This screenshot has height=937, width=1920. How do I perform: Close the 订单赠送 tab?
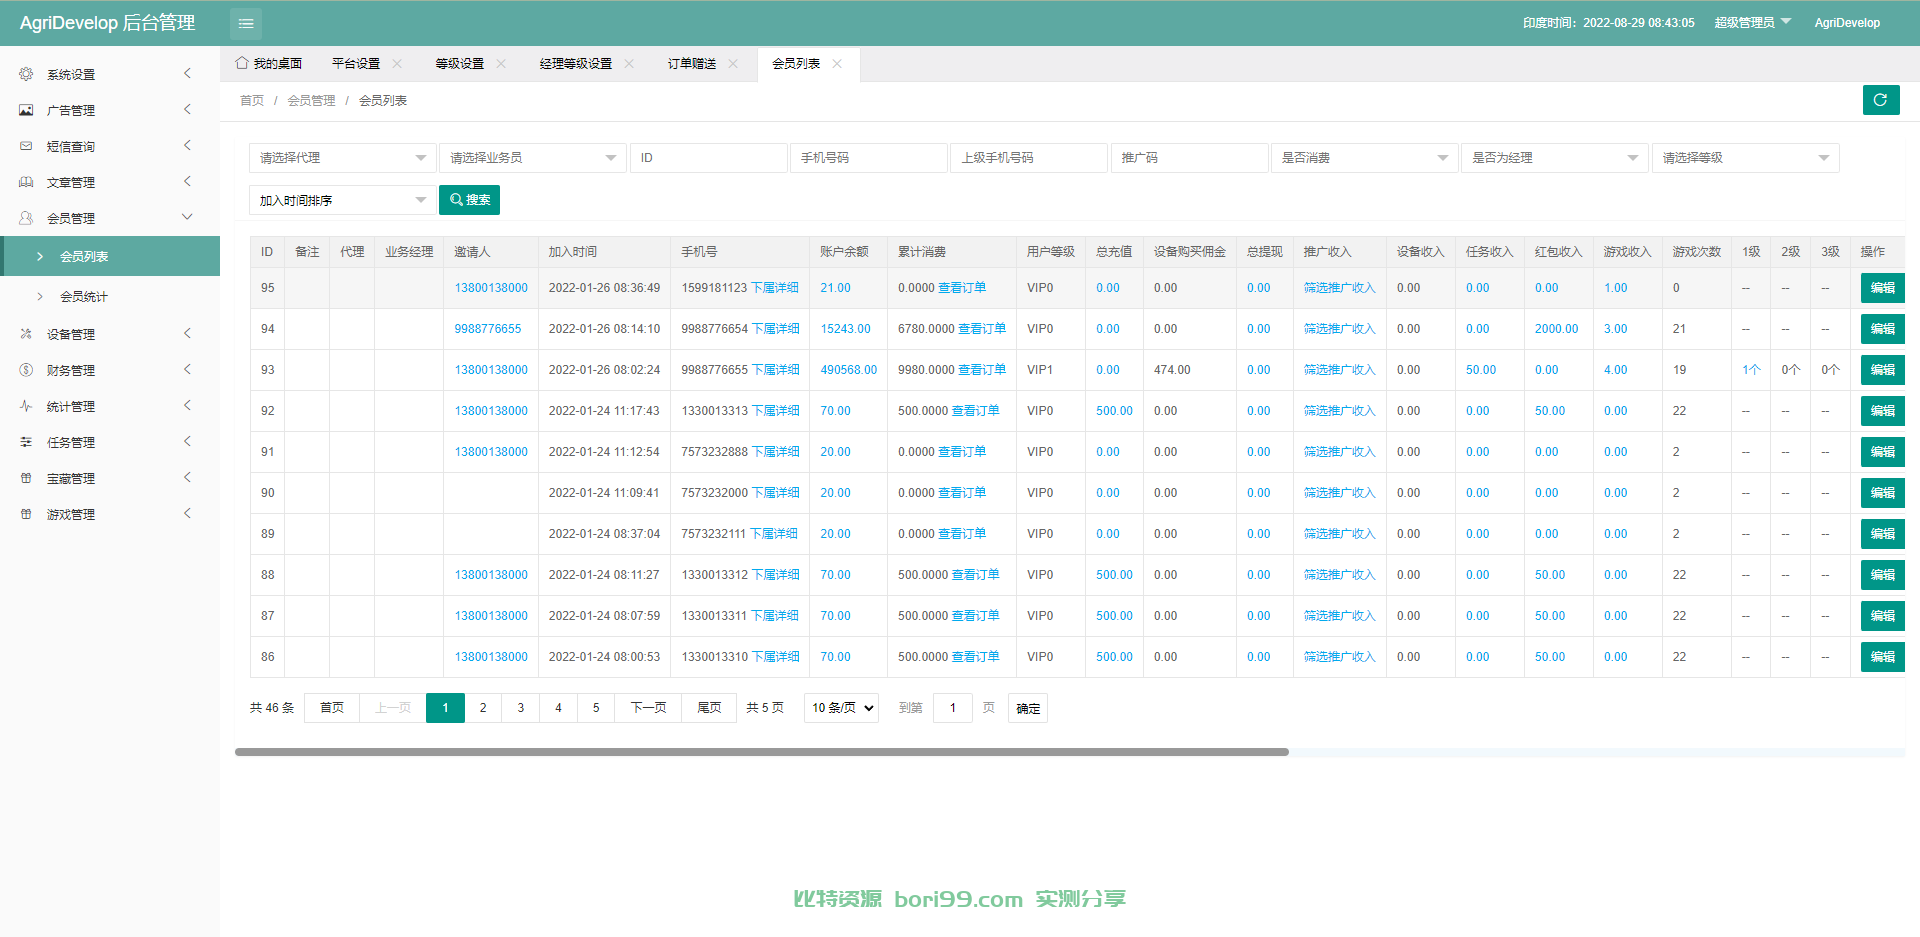[x=733, y=64]
